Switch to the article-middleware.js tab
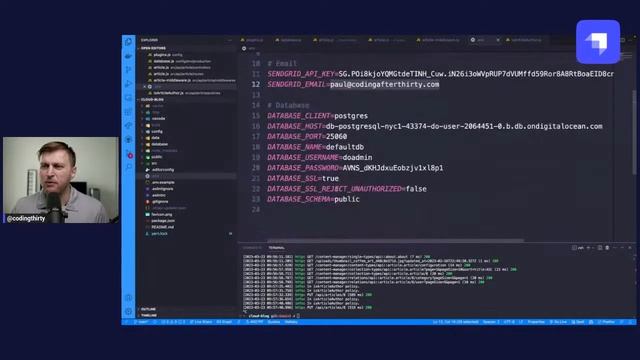 point(438,40)
